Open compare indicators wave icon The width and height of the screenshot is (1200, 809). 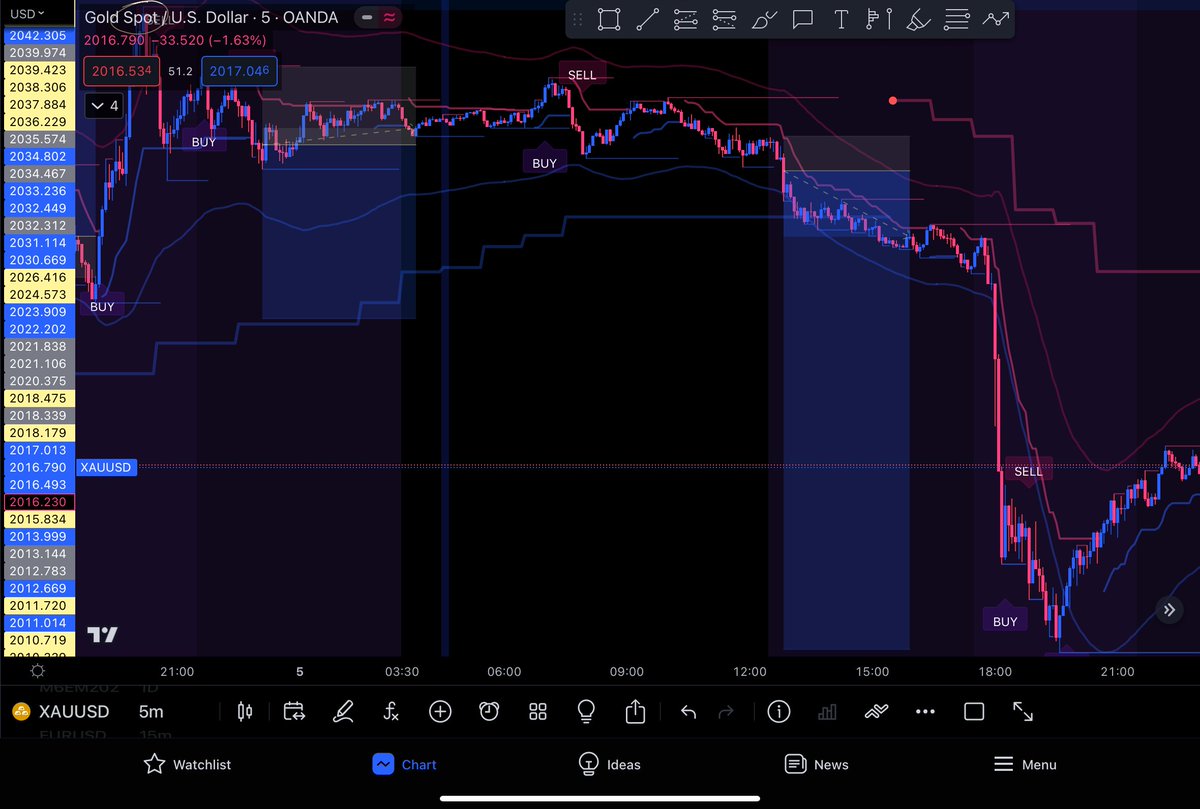pyautogui.click(x=876, y=712)
